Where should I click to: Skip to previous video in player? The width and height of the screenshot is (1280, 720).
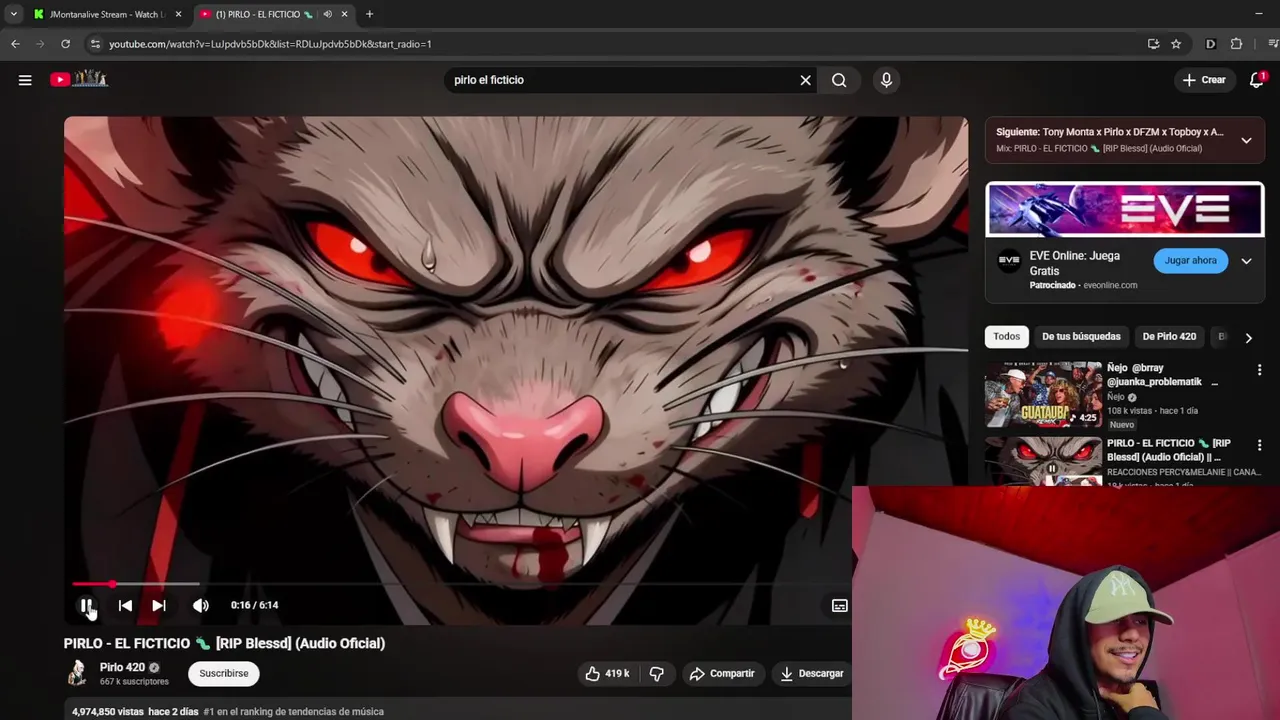pos(125,605)
